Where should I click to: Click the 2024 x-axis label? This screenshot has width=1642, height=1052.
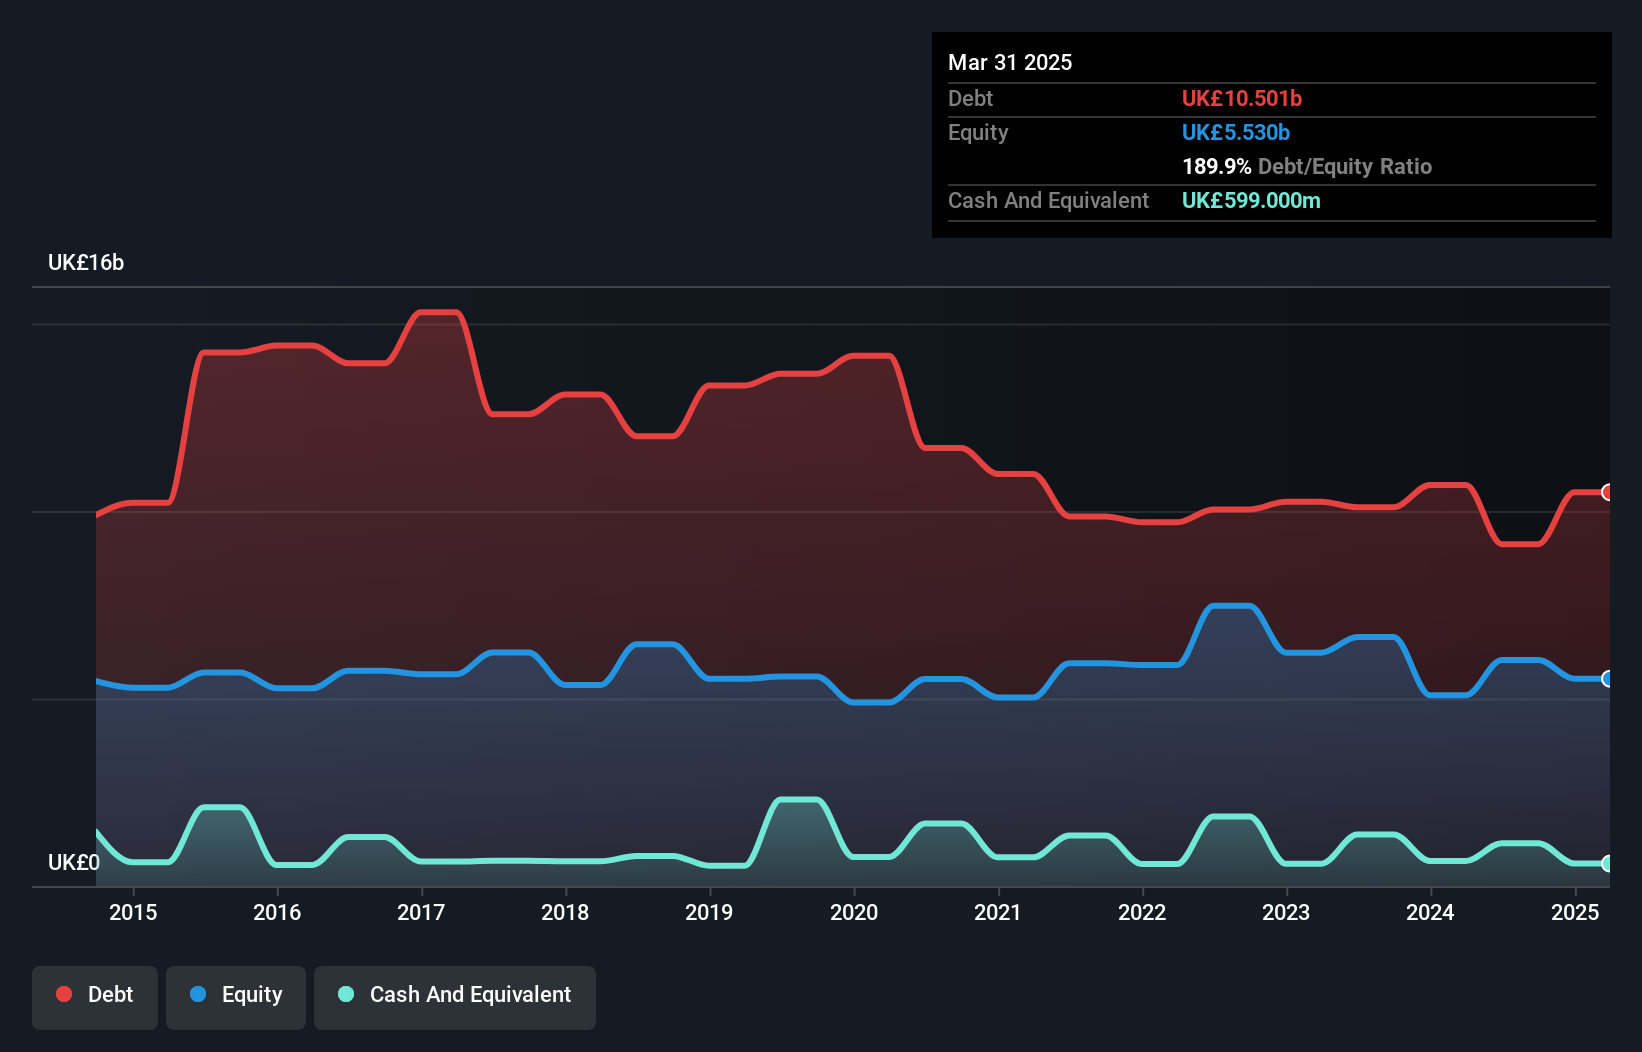(x=1430, y=912)
